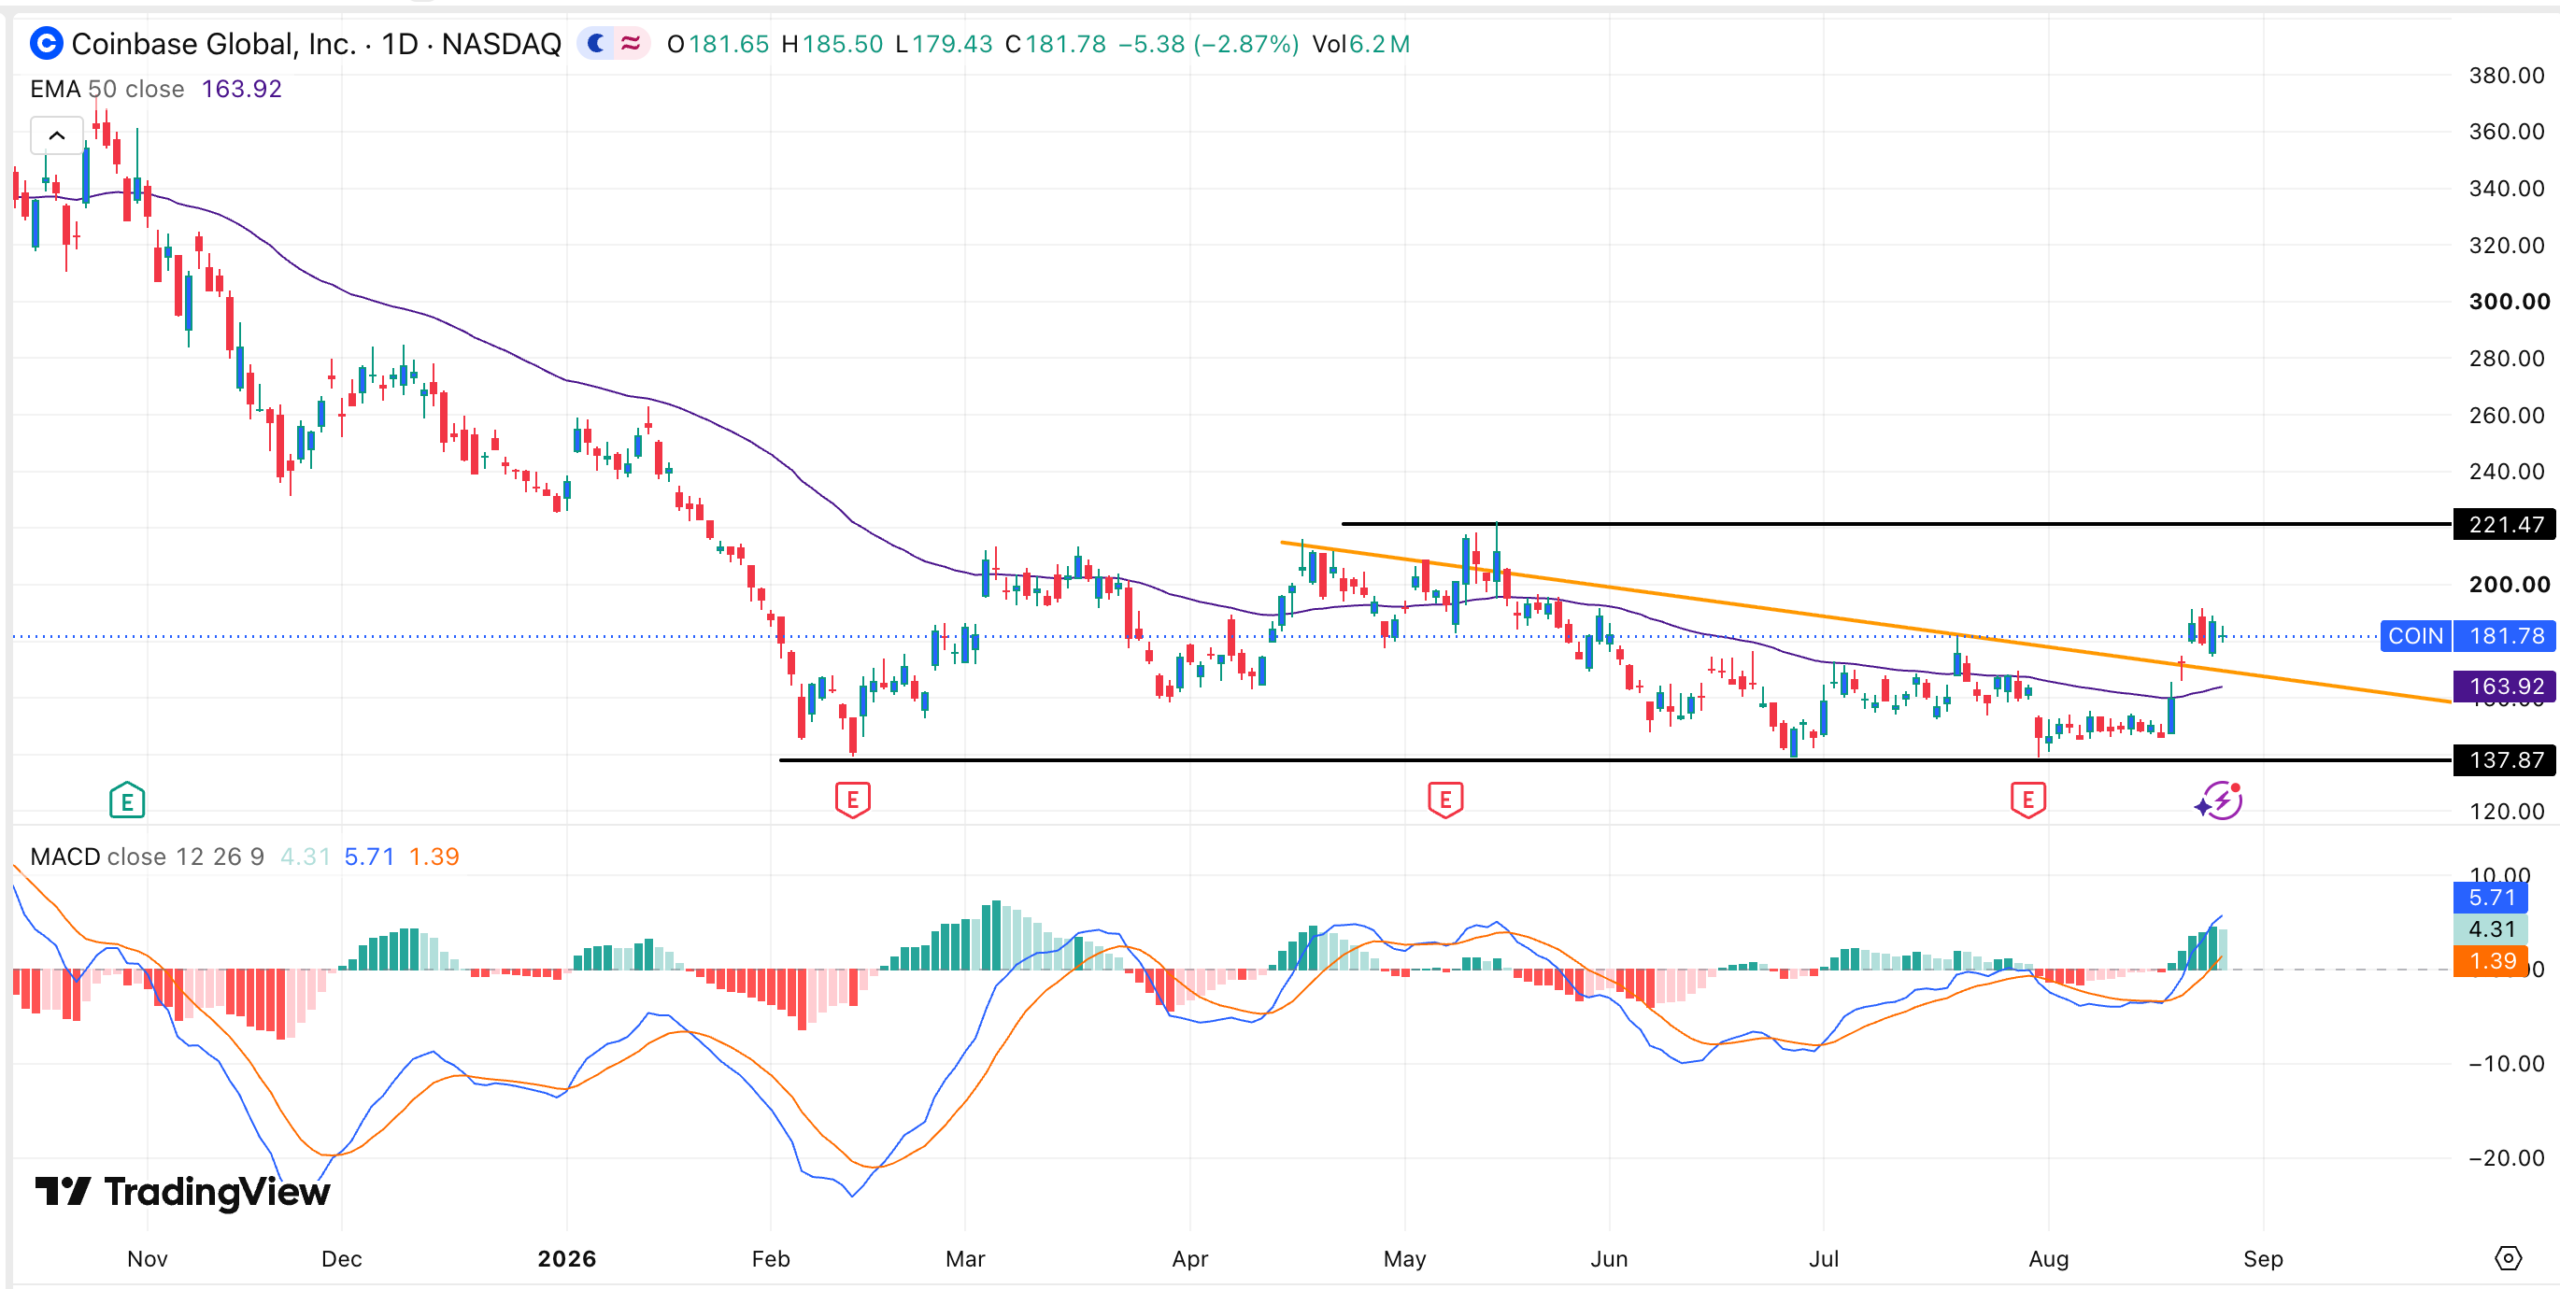
Task: Click the Aug label on time axis
Action: 2048,1259
